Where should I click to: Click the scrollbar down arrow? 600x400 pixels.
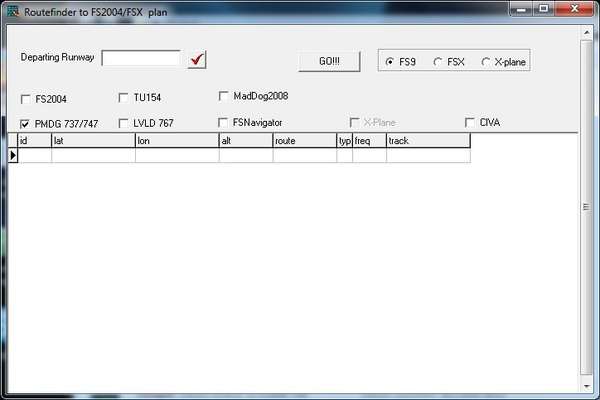[585, 385]
